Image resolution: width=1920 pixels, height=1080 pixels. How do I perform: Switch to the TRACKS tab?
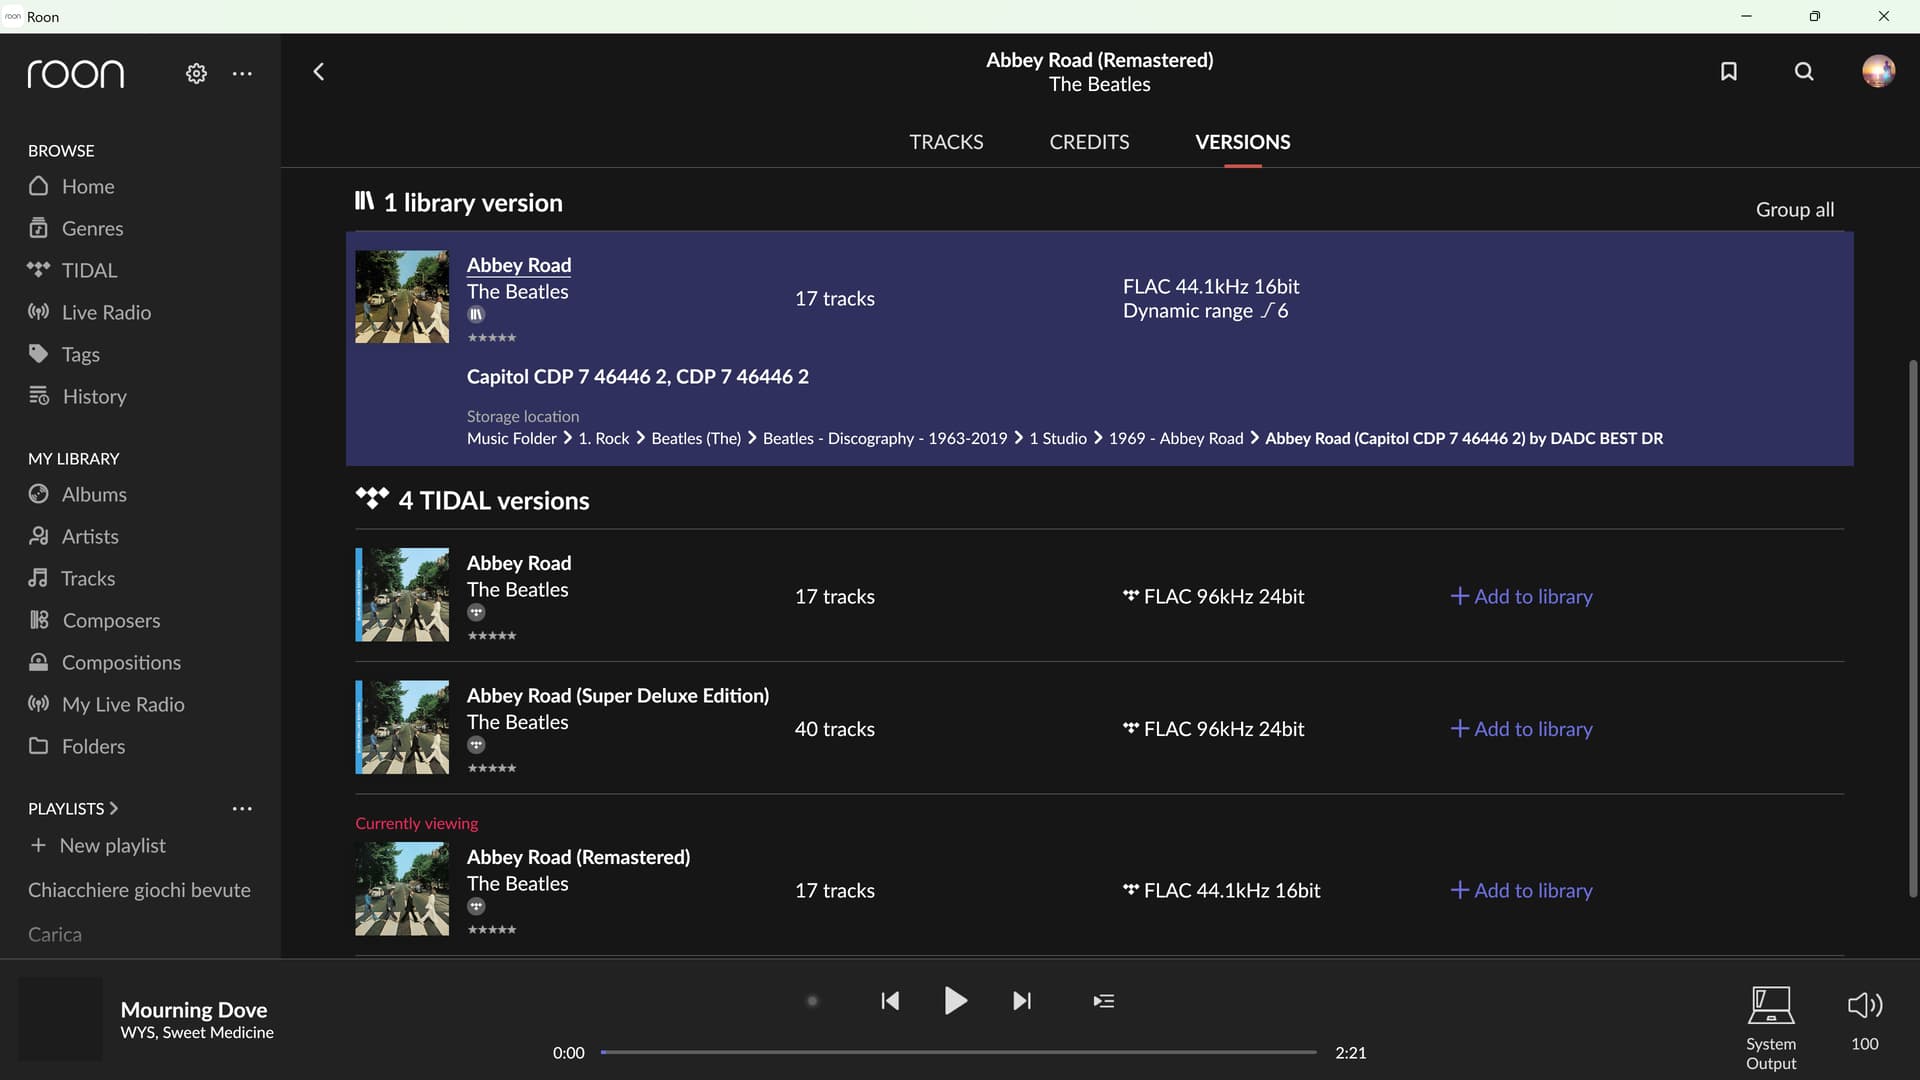tap(946, 142)
